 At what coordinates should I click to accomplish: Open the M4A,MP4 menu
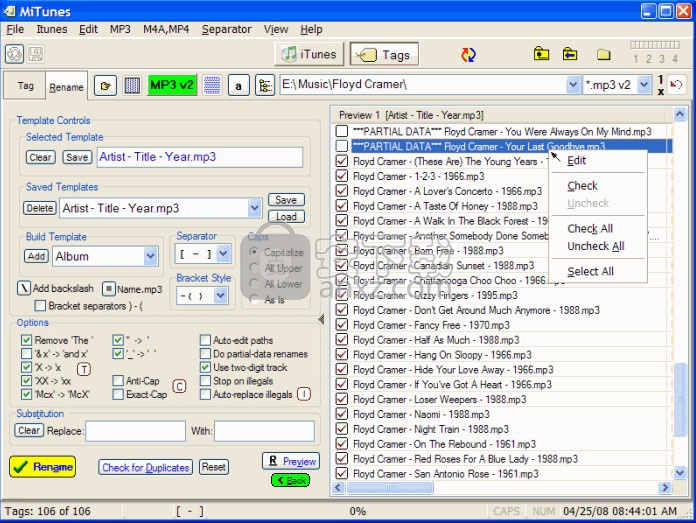(166, 29)
